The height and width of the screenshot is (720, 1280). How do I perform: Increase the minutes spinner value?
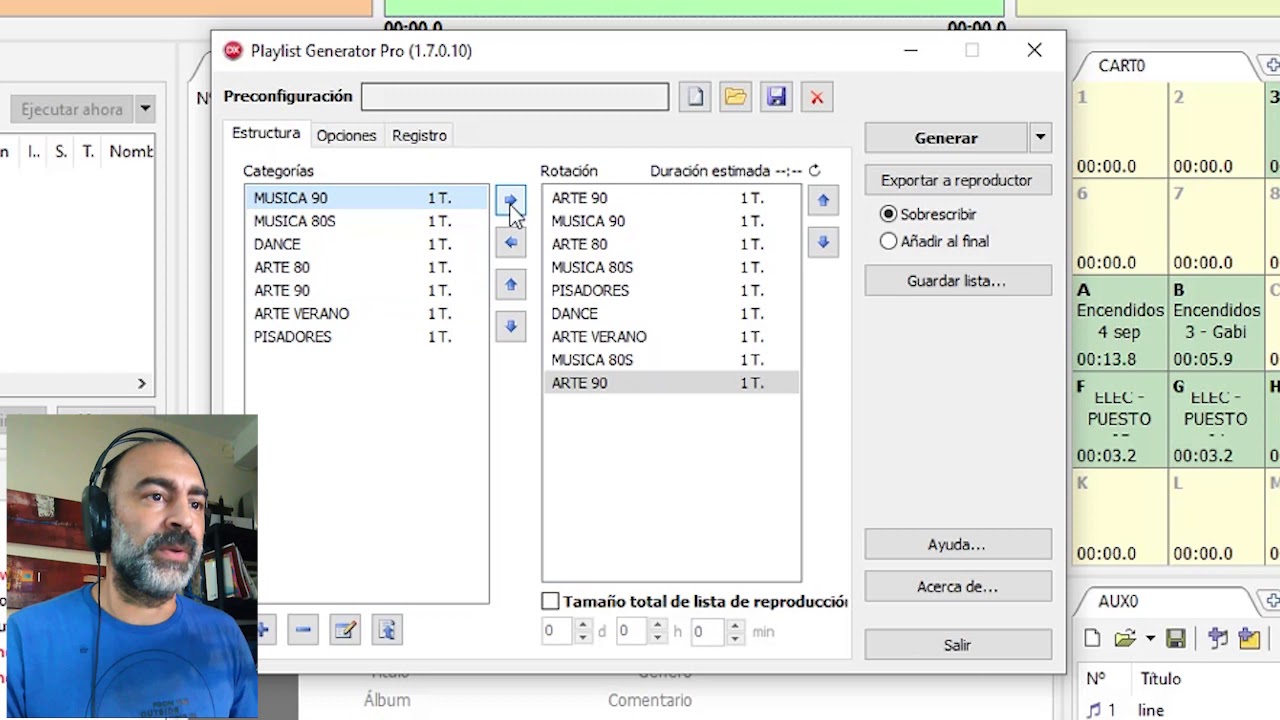(735, 625)
